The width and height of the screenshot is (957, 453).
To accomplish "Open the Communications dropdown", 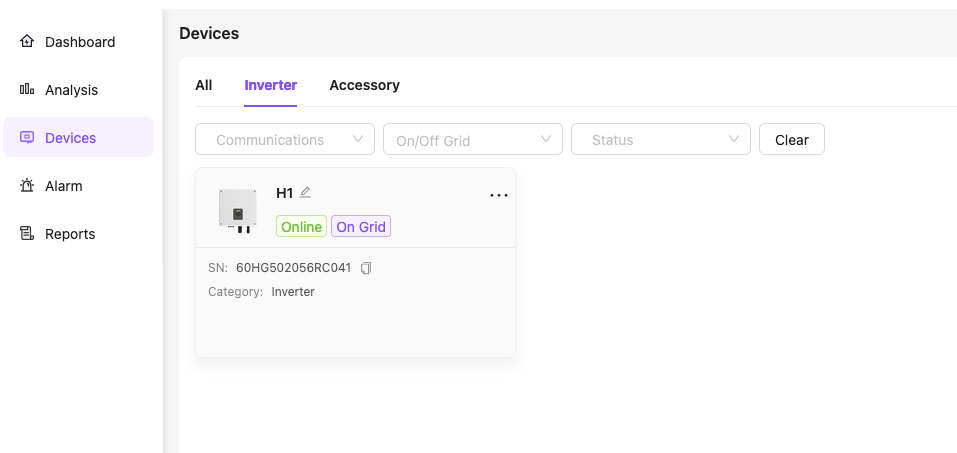I will pos(285,140).
